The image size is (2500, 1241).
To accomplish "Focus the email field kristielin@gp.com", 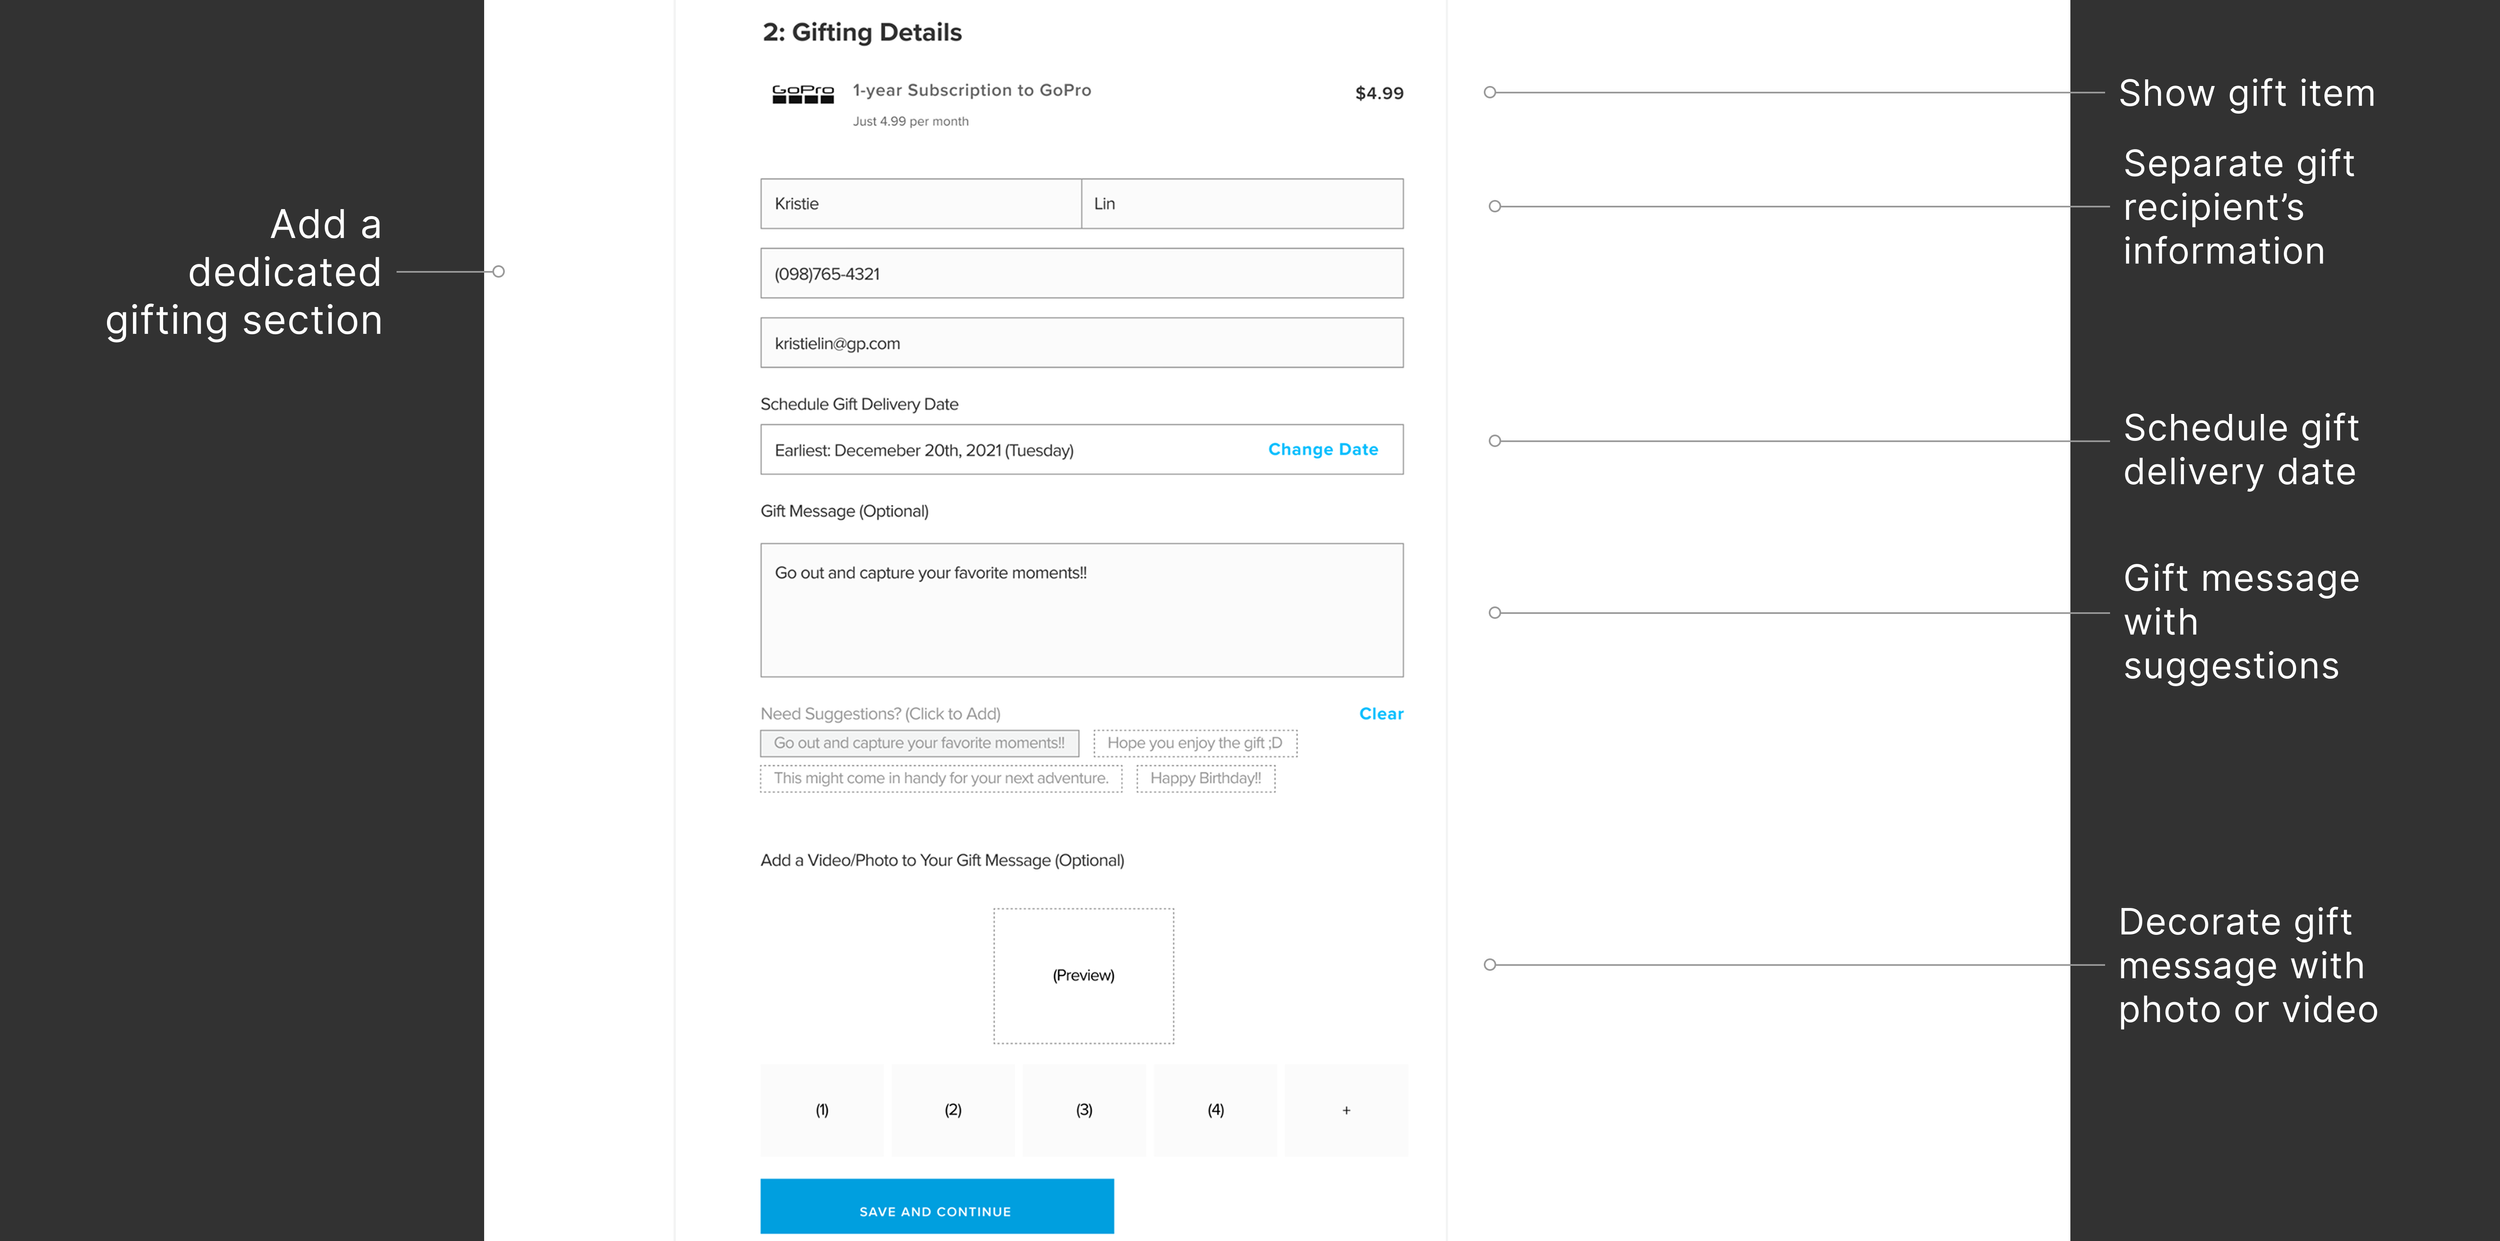I will [x=1081, y=343].
